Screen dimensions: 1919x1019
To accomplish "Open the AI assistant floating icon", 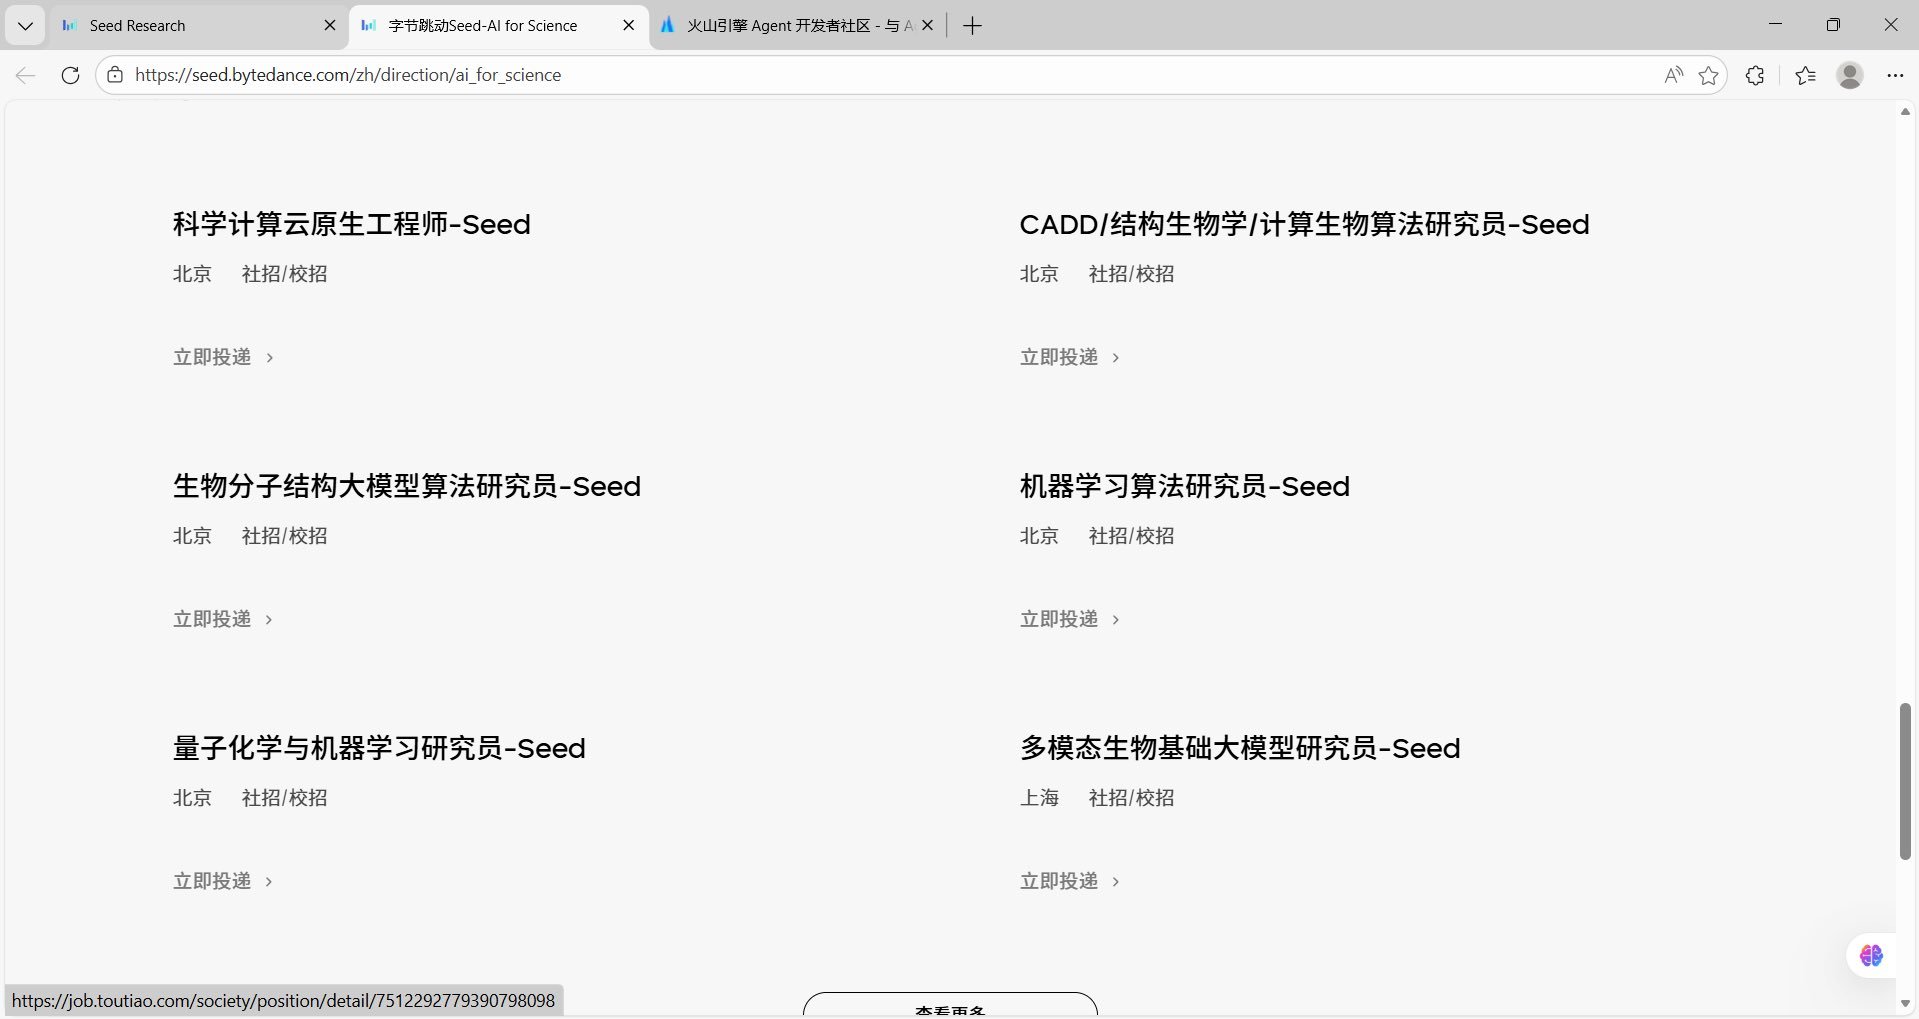I will [1870, 955].
